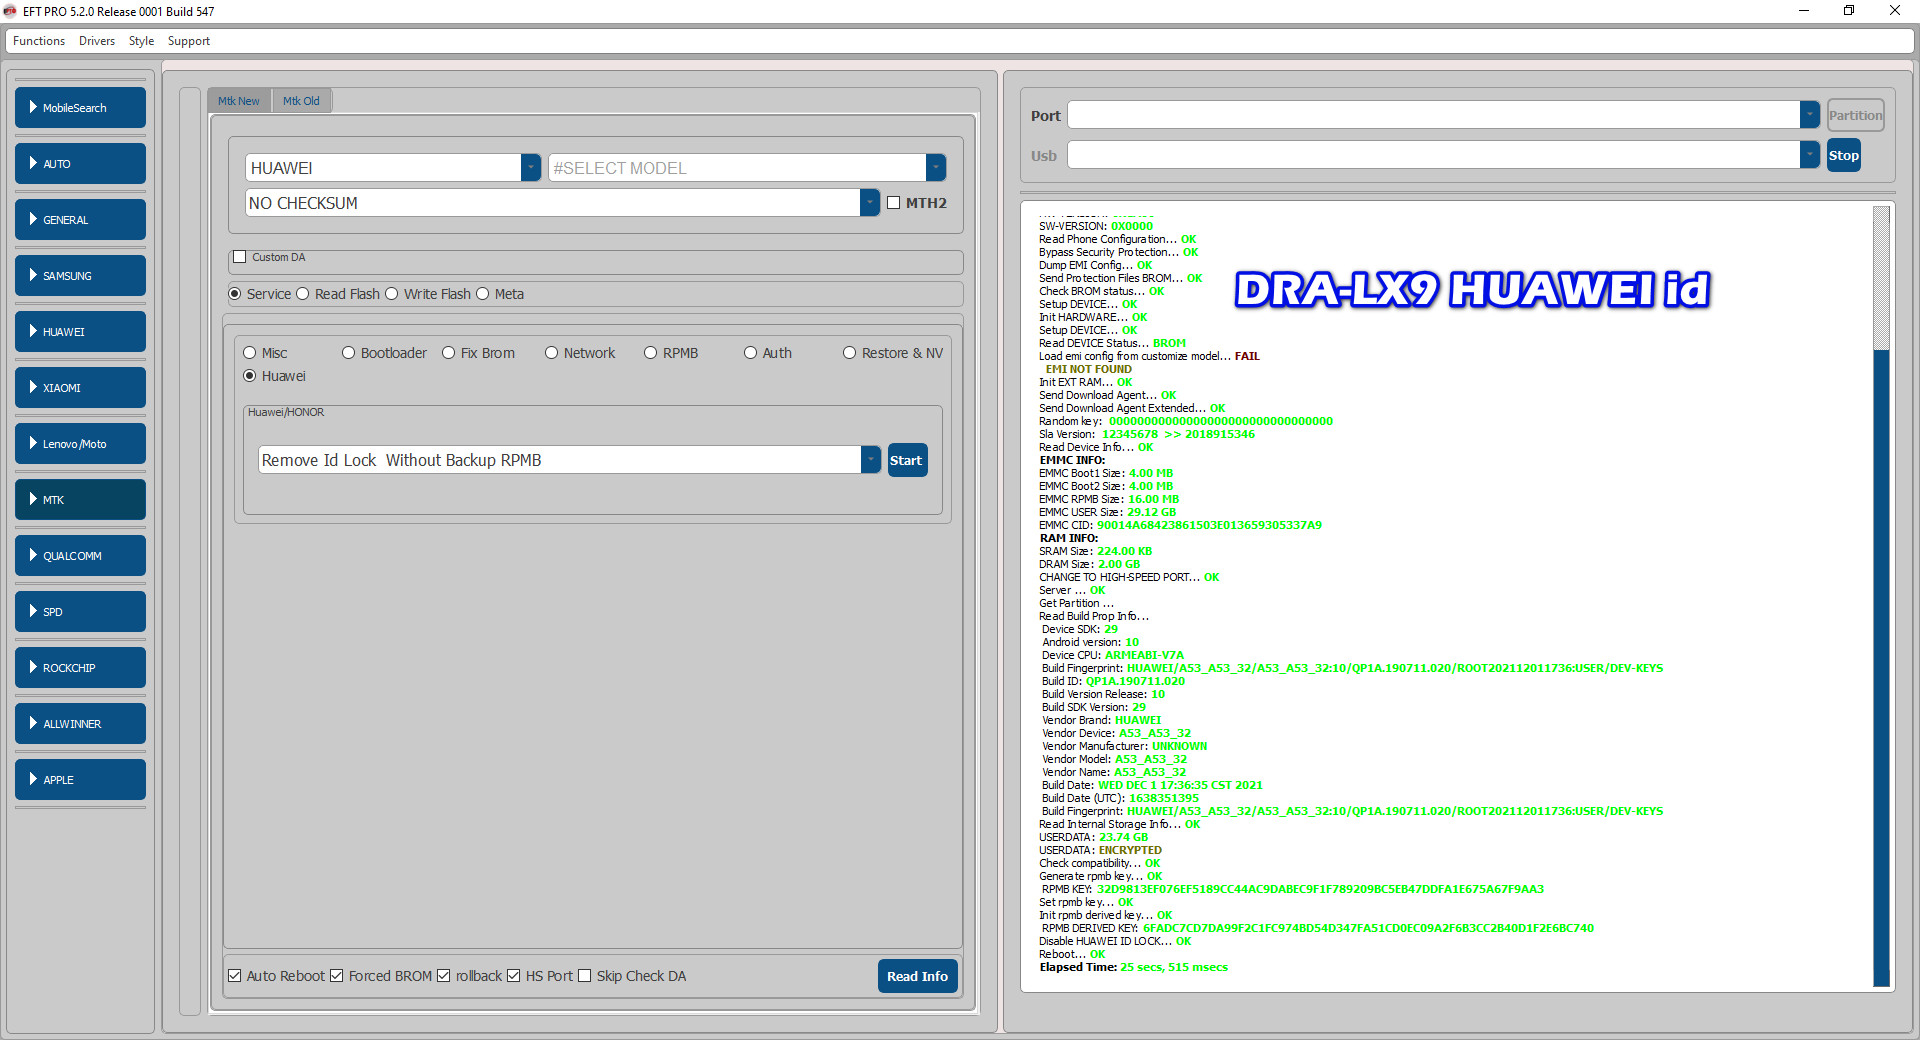
Task: Click the Read Info button
Action: 917,976
